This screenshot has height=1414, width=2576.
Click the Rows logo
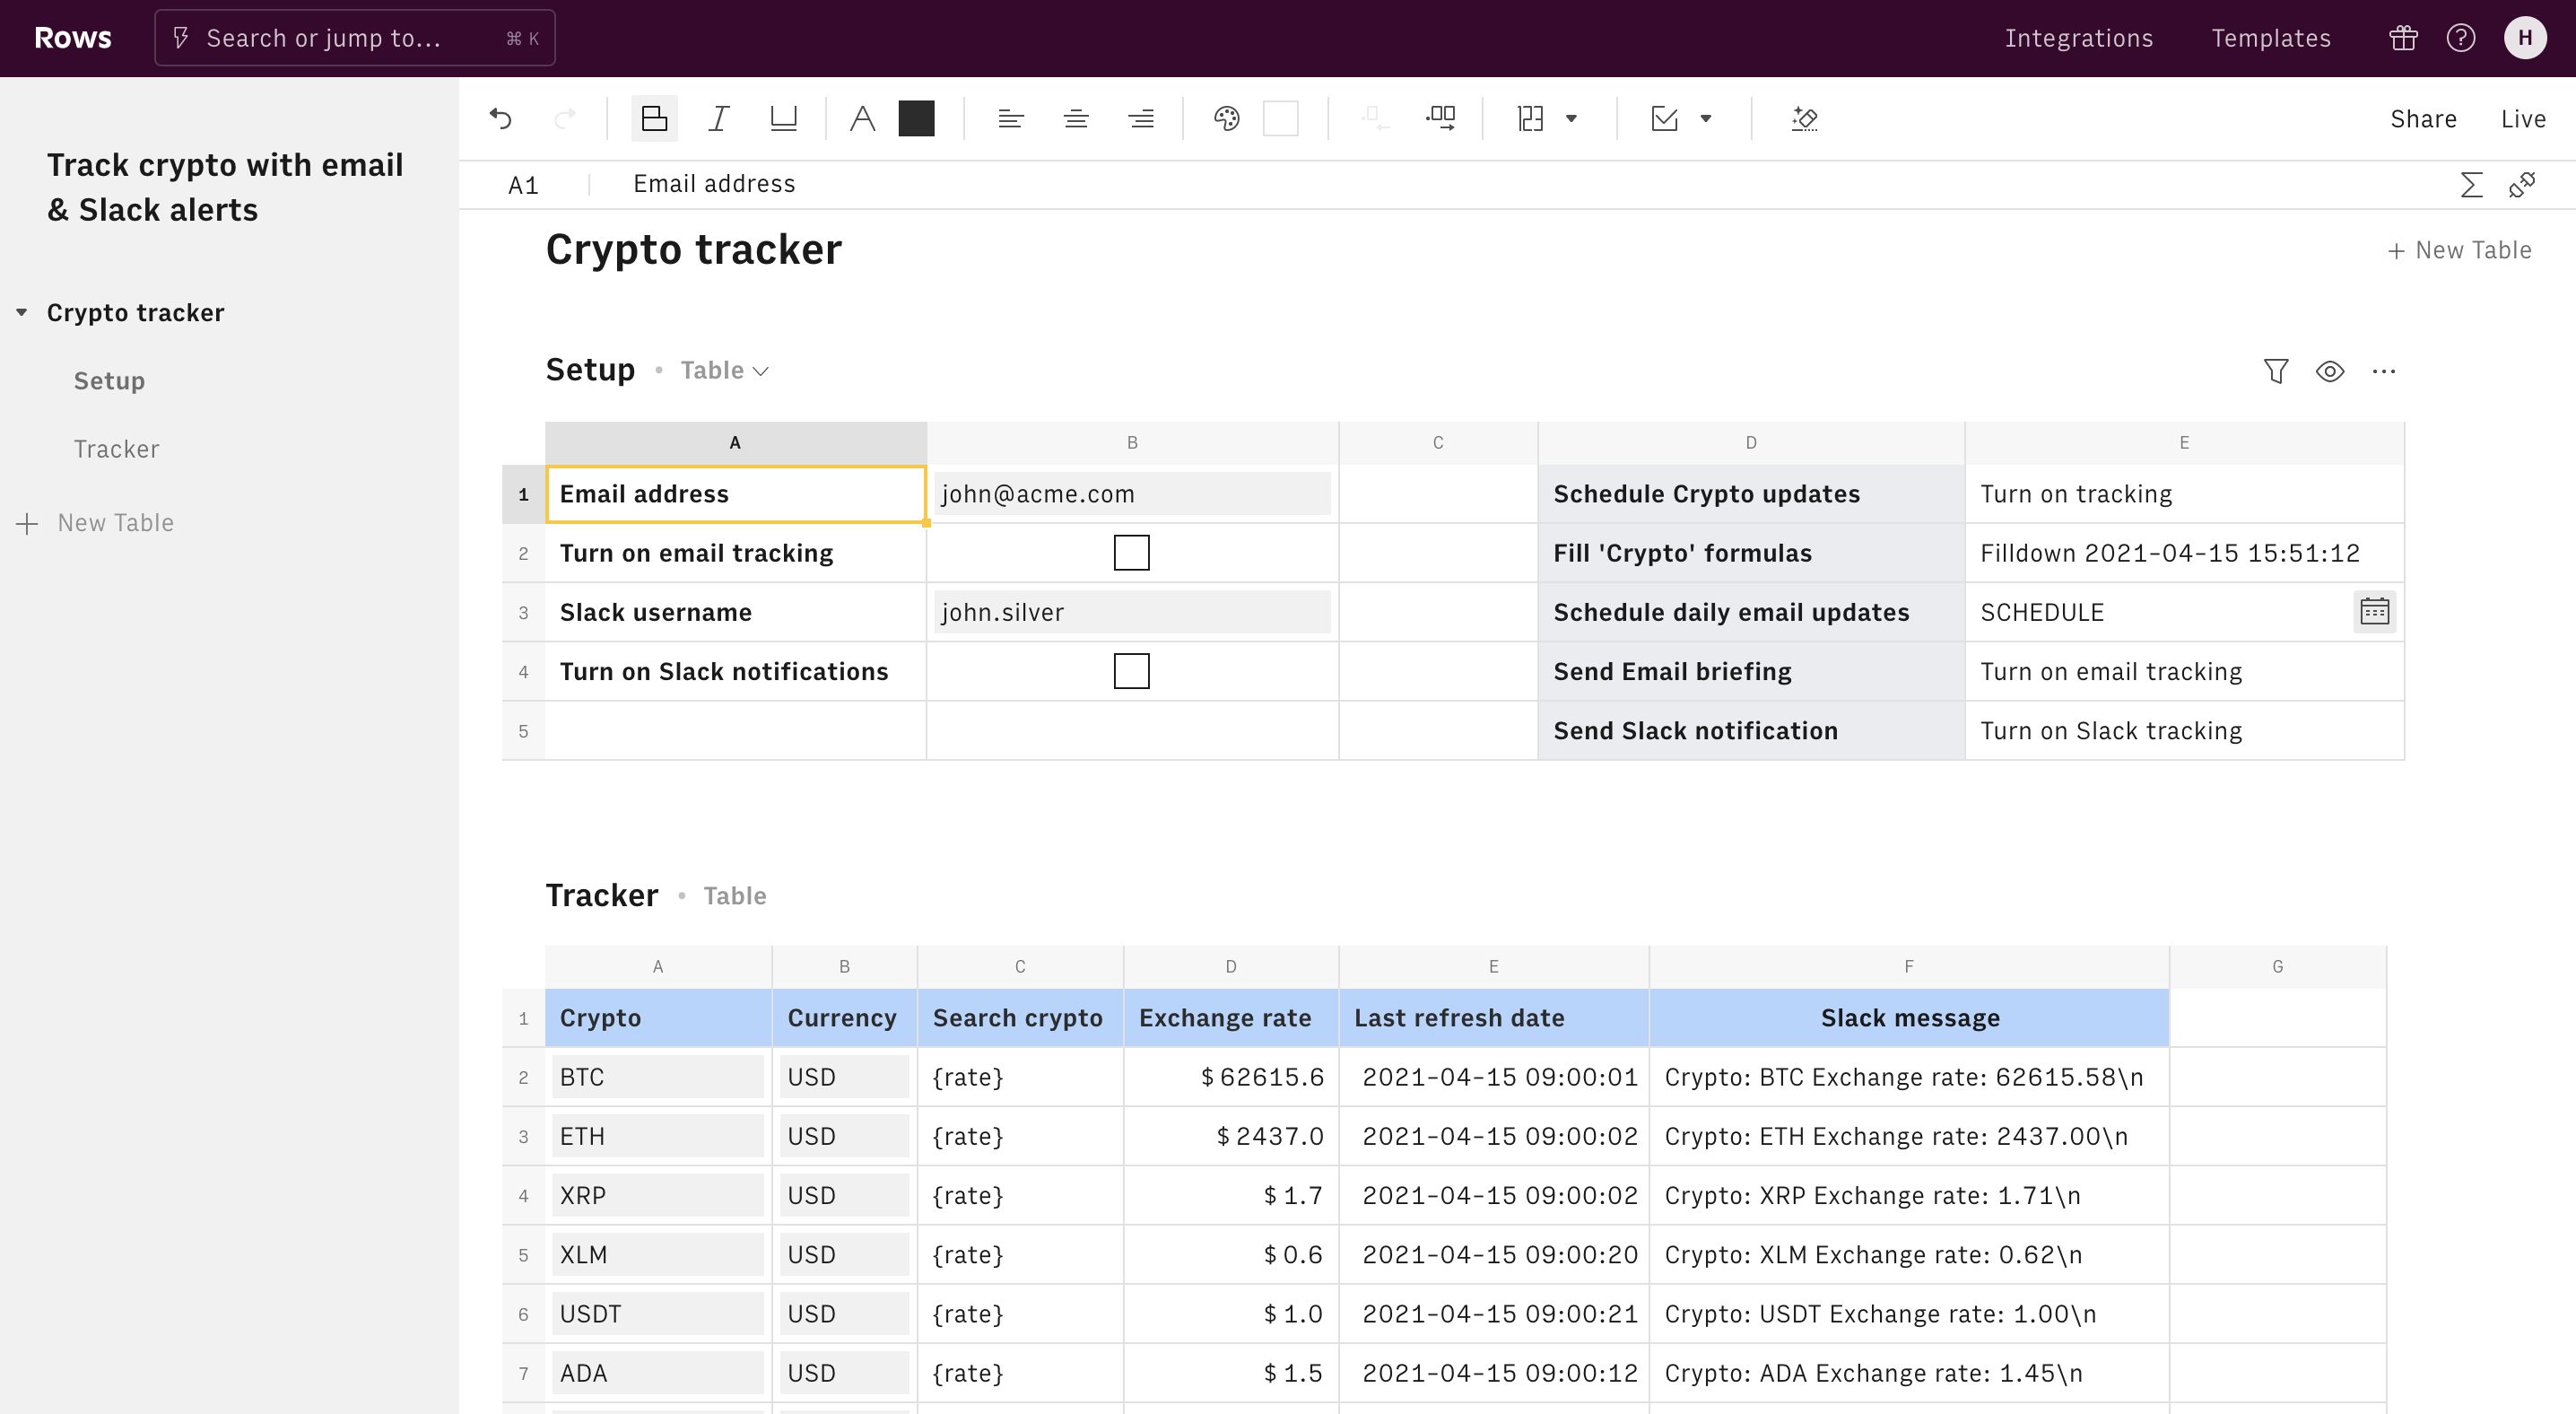click(x=73, y=38)
